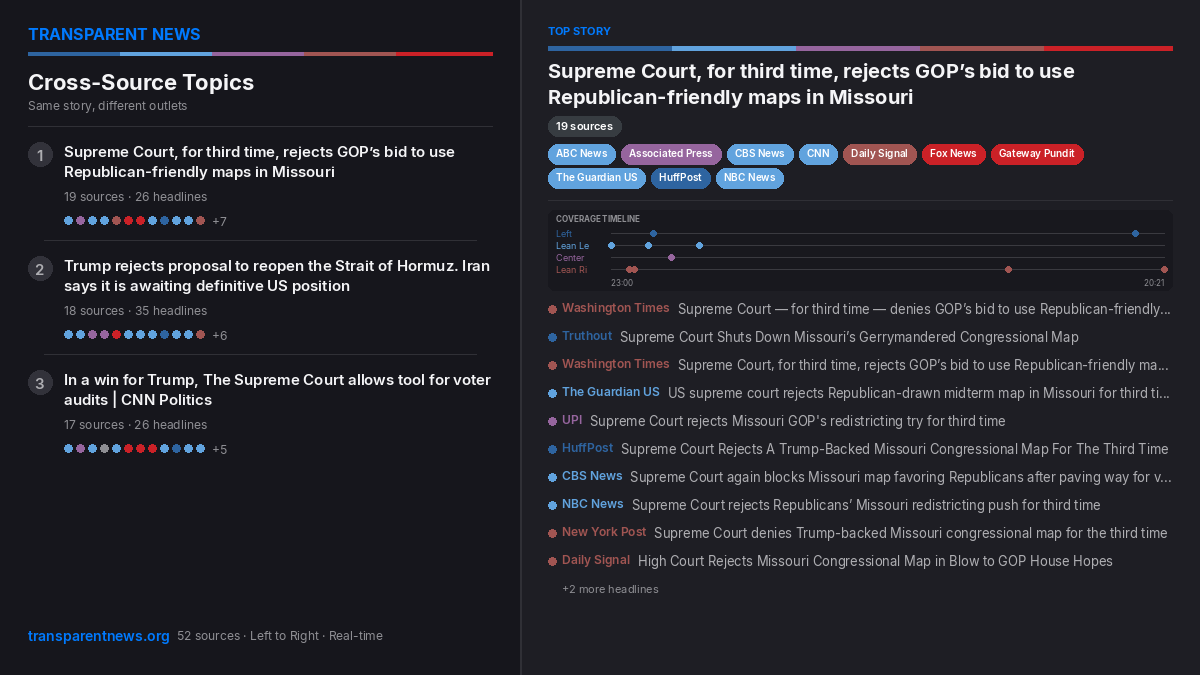Screen dimensions: 1200x675
Task: Select the Daily Signal source chip
Action: [x=879, y=154]
